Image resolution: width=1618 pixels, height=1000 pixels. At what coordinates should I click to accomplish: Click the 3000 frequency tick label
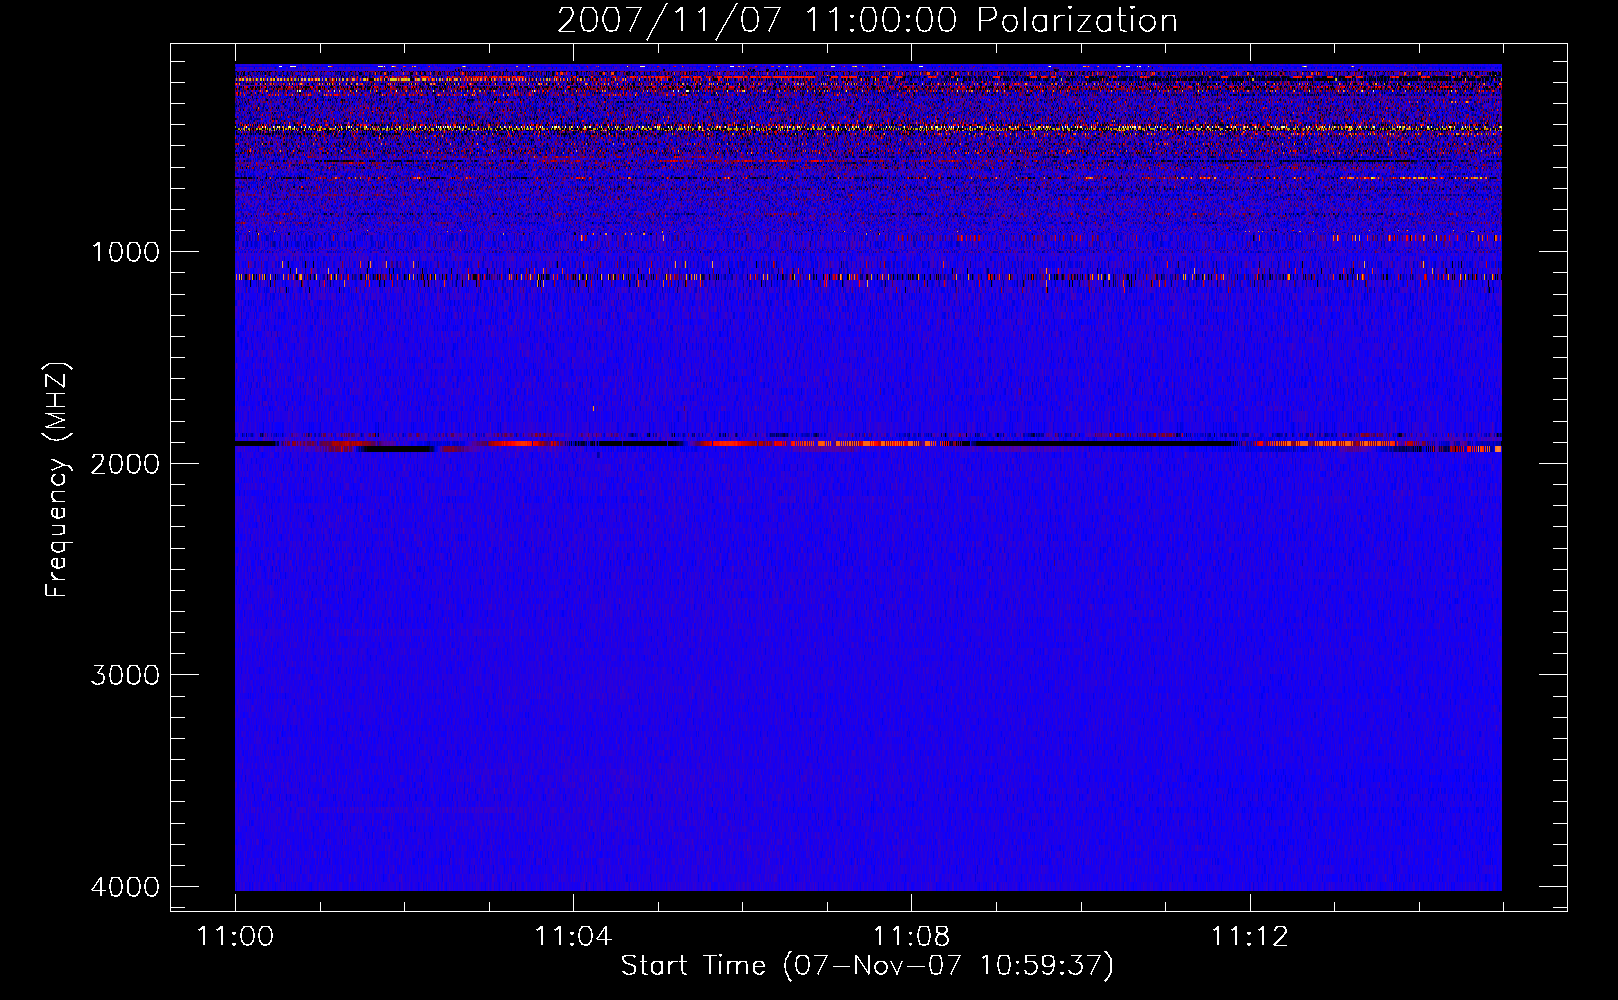(125, 675)
